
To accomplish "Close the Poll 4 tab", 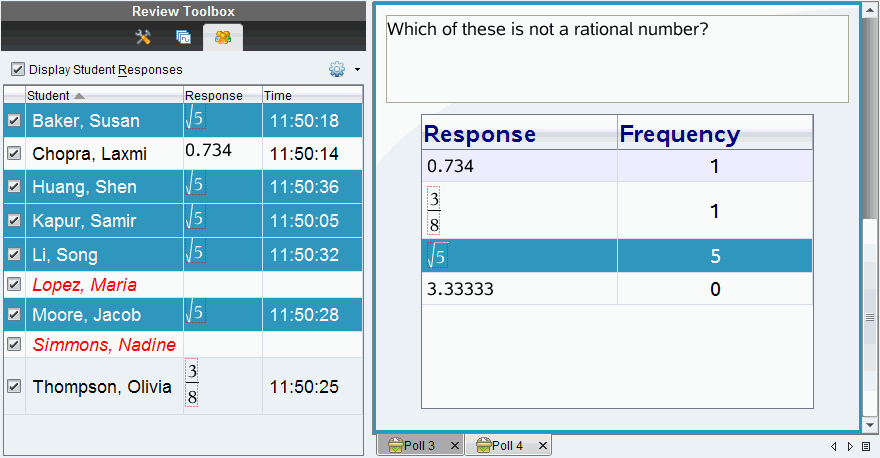I will pyautogui.click(x=542, y=446).
